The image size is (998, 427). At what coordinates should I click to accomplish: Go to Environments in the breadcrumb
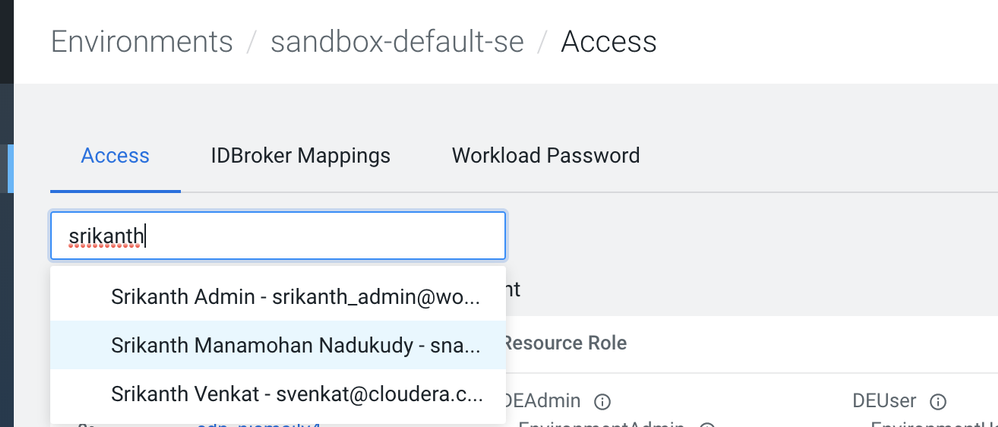pos(141,42)
